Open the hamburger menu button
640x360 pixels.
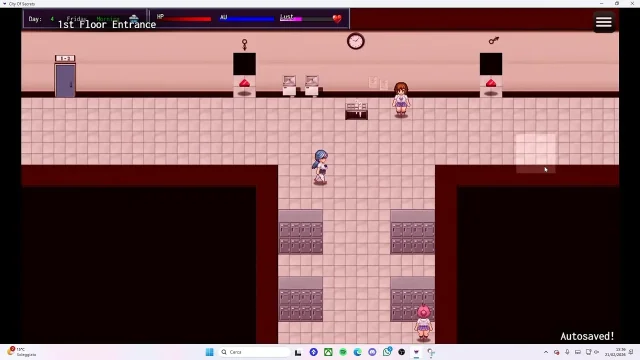(x=604, y=22)
